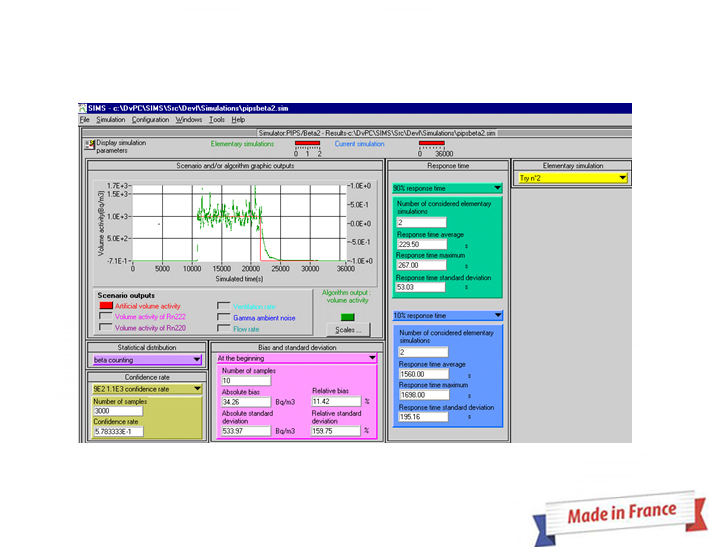Open the beta counting distribution dropdown
This screenshot has width=709, height=547.
click(196, 359)
